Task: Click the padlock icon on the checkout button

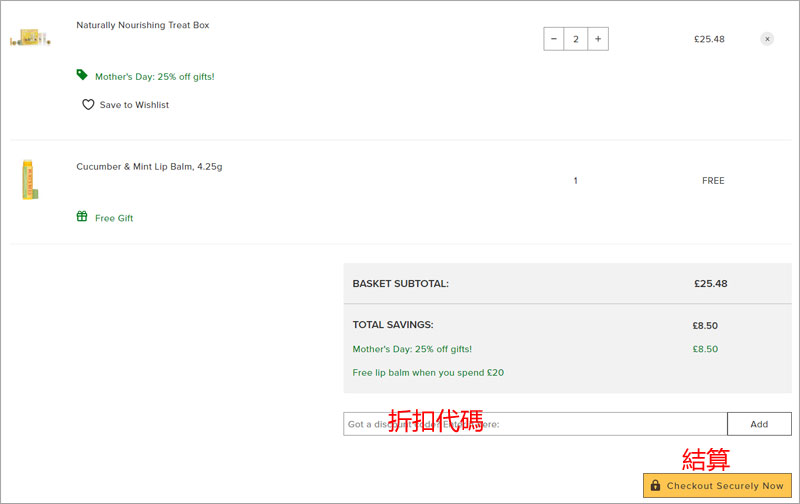Action: 655,486
